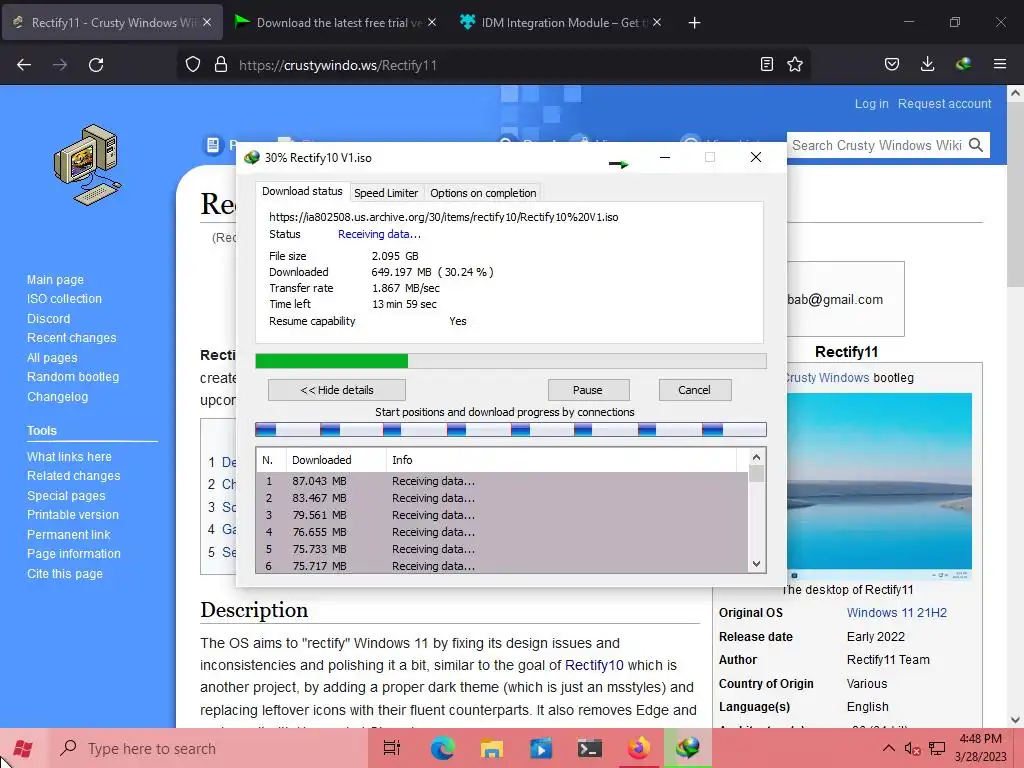The width and height of the screenshot is (1024, 768).
Task: Click the browser address bar
Action: point(493,65)
